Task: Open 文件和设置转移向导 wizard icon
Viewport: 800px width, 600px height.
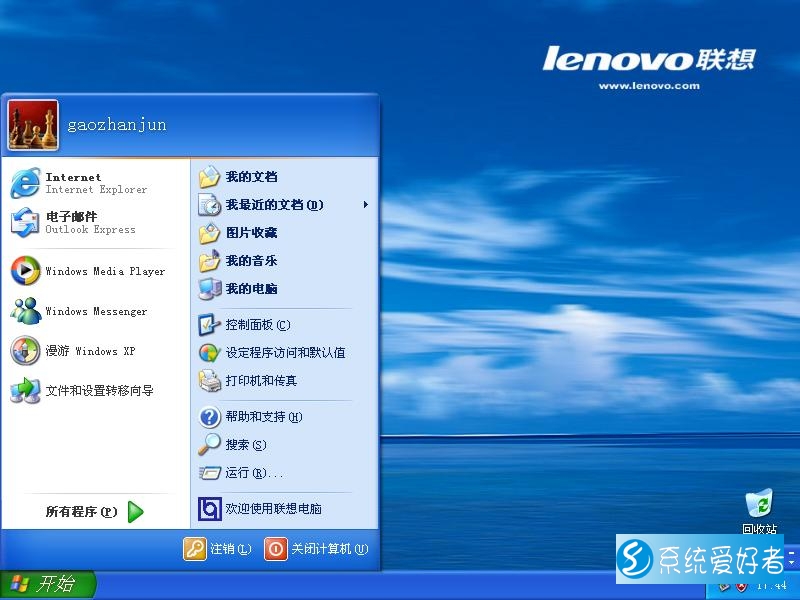Action: click(25, 390)
